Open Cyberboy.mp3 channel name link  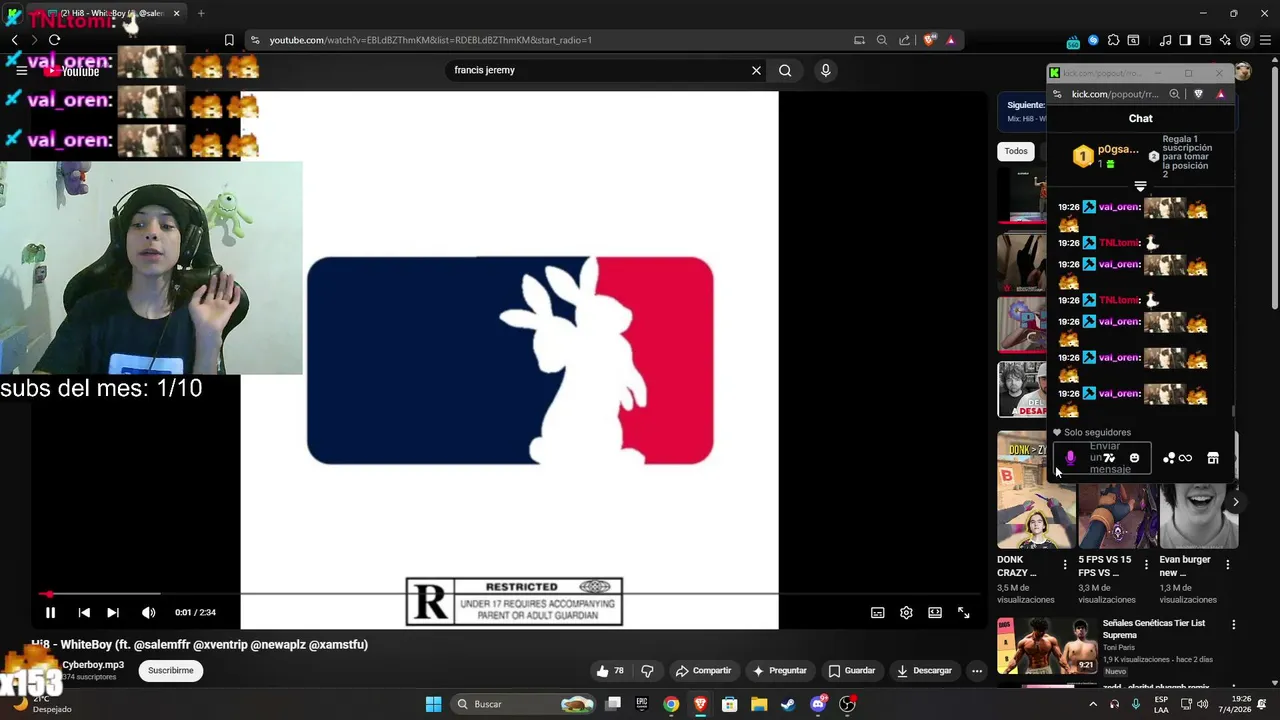tap(93, 665)
